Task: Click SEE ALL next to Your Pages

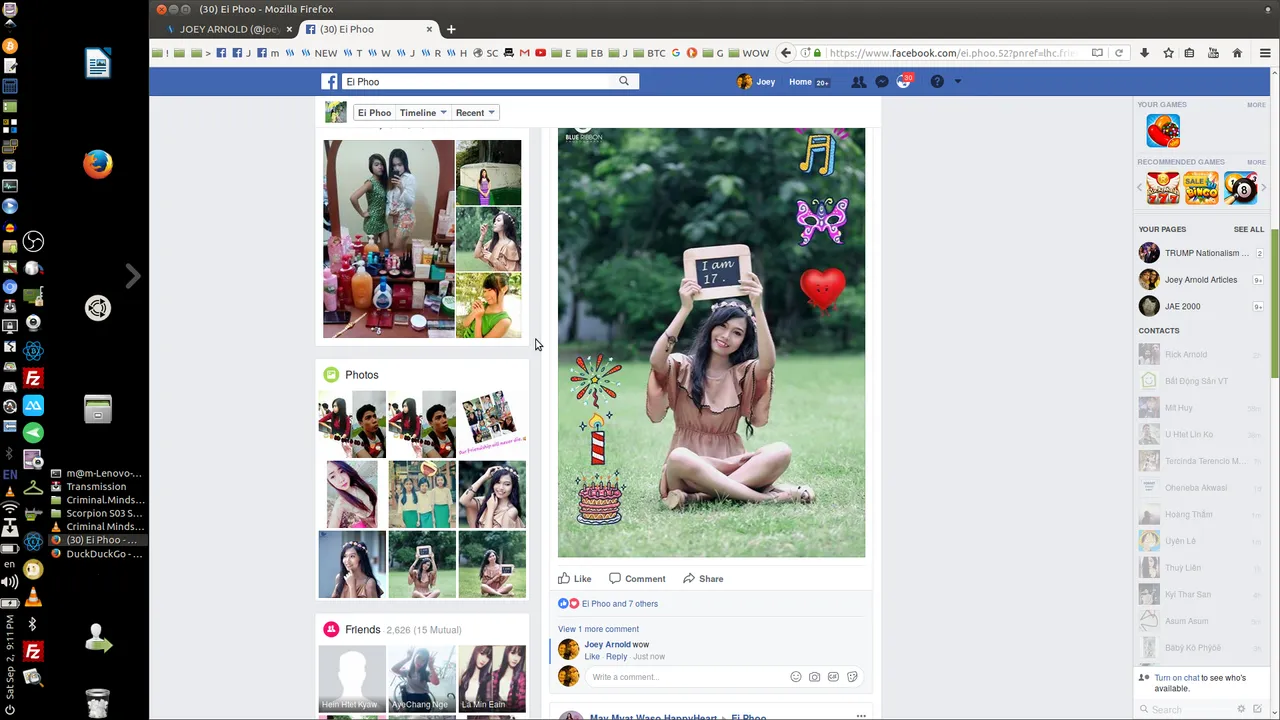Action: click(x=1249, y=229)
